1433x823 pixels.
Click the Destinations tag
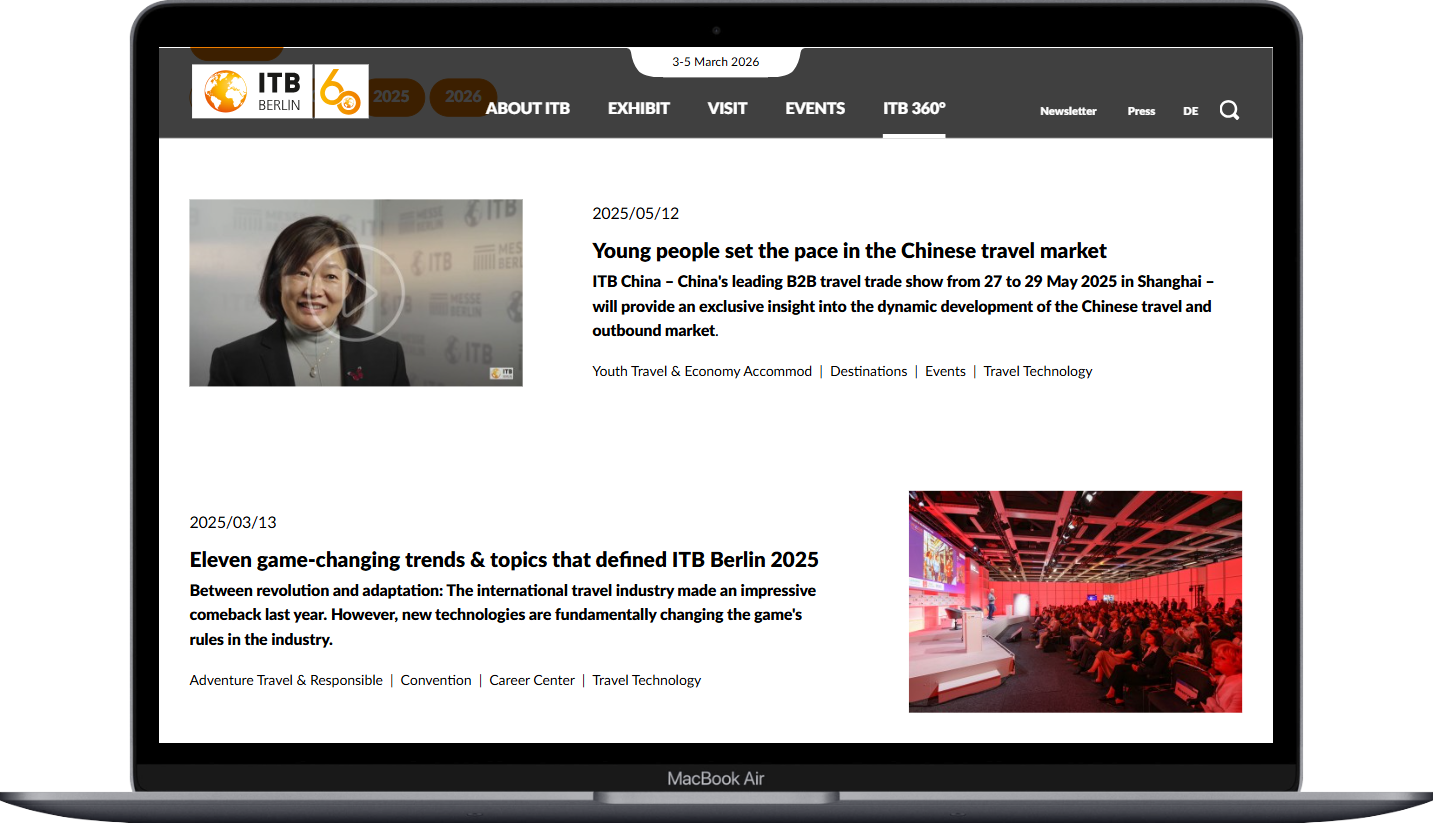868,371
